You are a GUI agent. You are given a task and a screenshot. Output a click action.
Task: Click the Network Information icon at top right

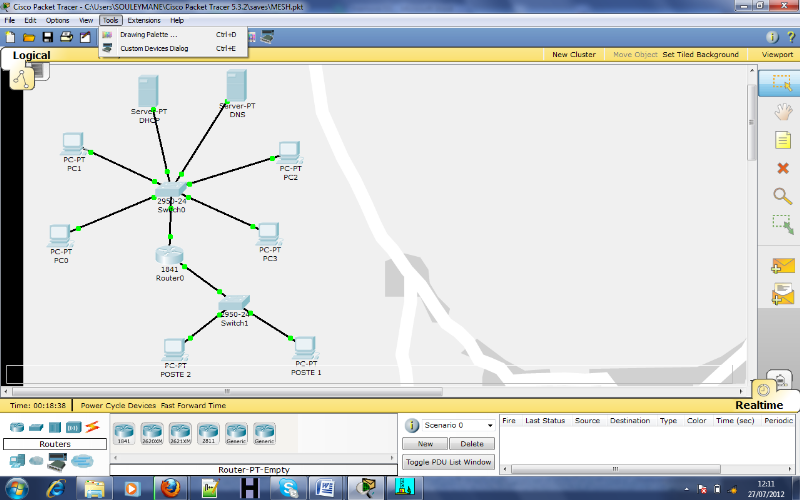(772, 37)
